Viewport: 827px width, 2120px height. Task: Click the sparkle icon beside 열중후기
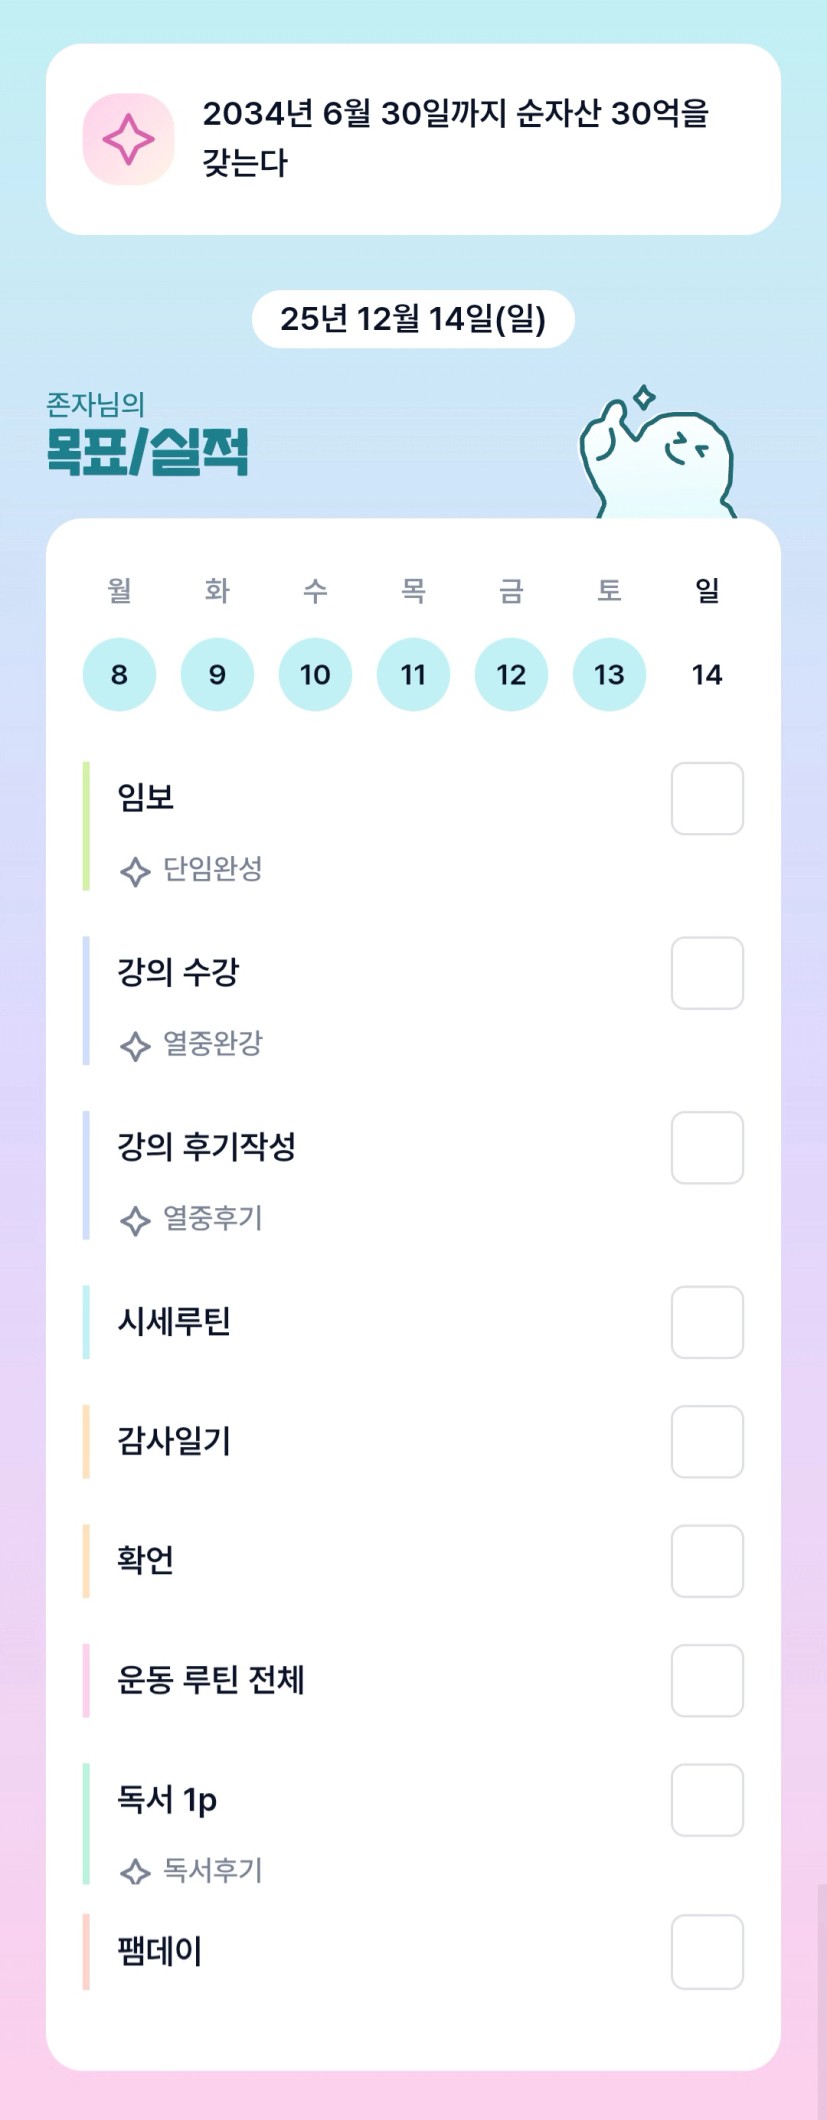(135, 1220)
